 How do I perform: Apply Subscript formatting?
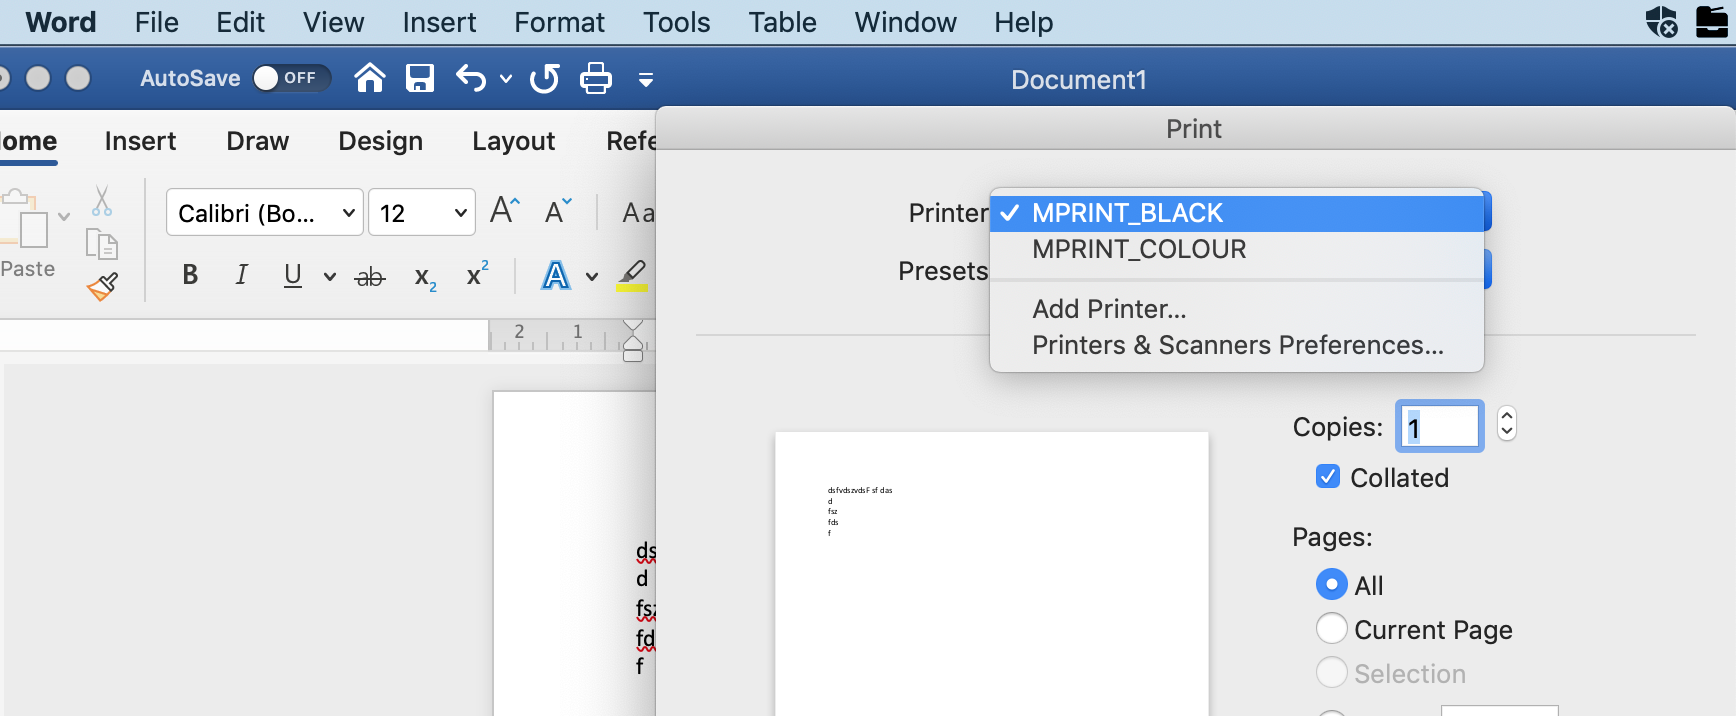(425, 277)
